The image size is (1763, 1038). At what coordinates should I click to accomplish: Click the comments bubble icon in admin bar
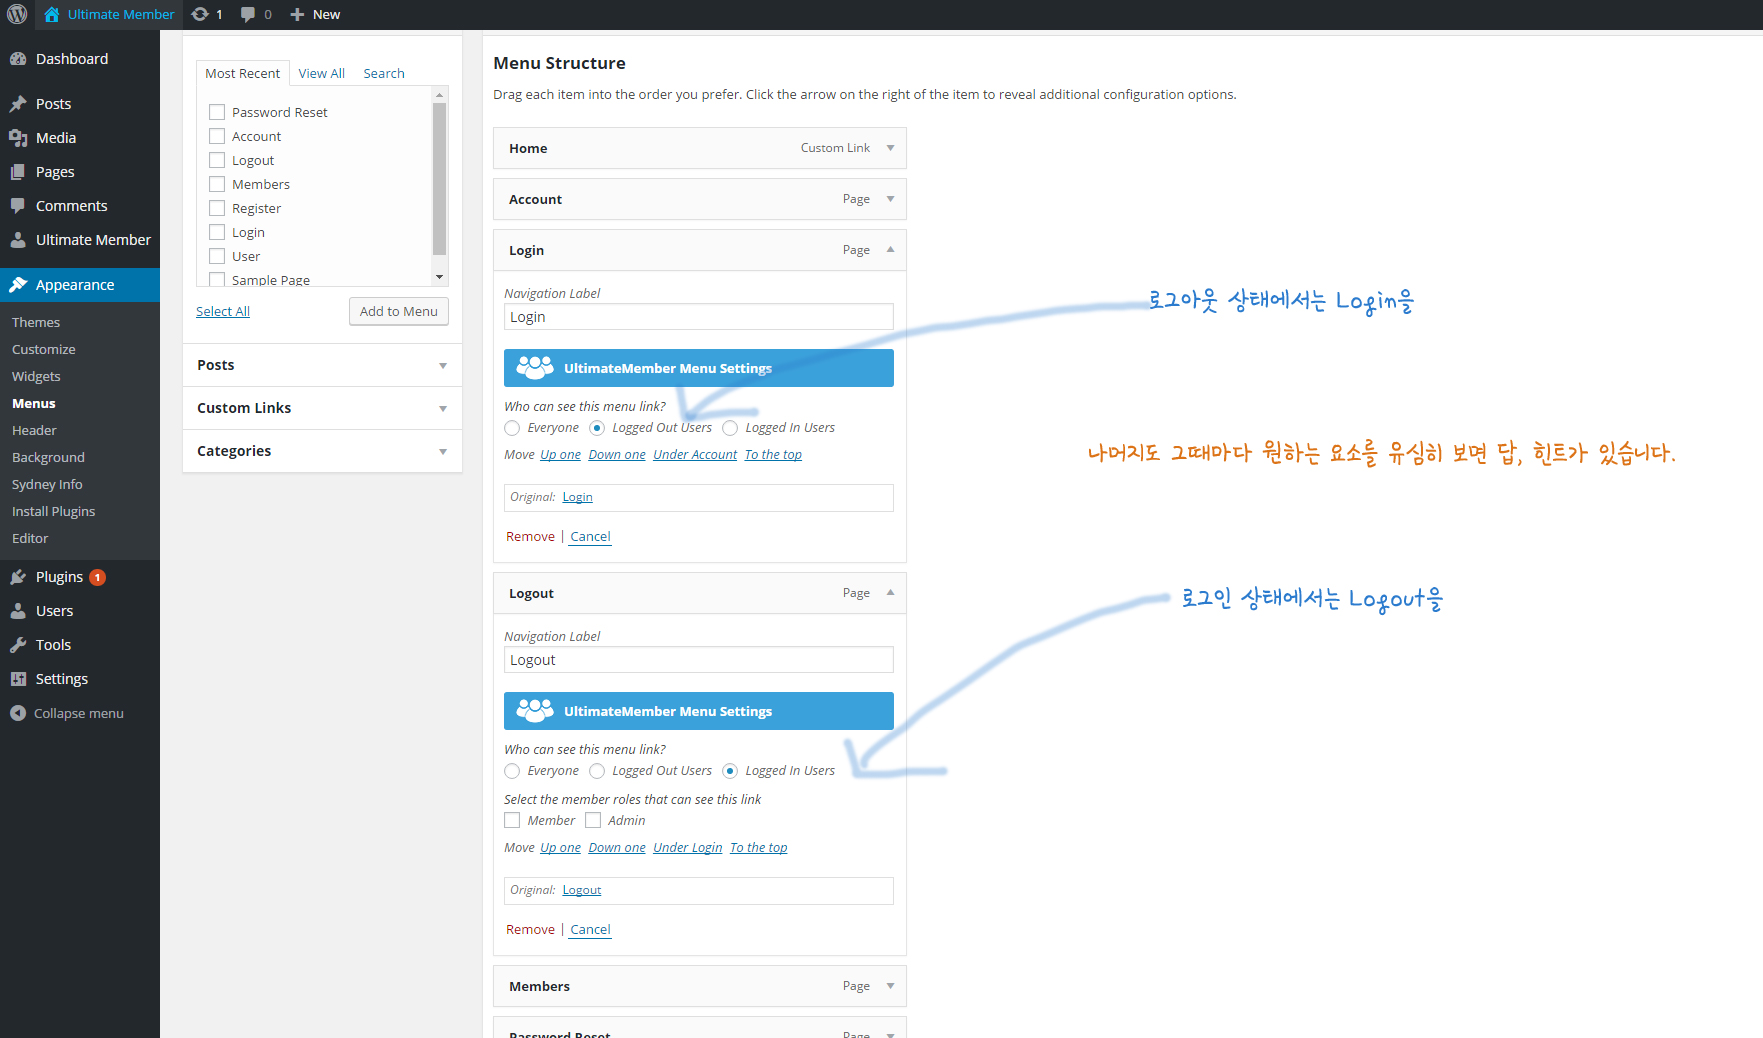tap(248, 14)
